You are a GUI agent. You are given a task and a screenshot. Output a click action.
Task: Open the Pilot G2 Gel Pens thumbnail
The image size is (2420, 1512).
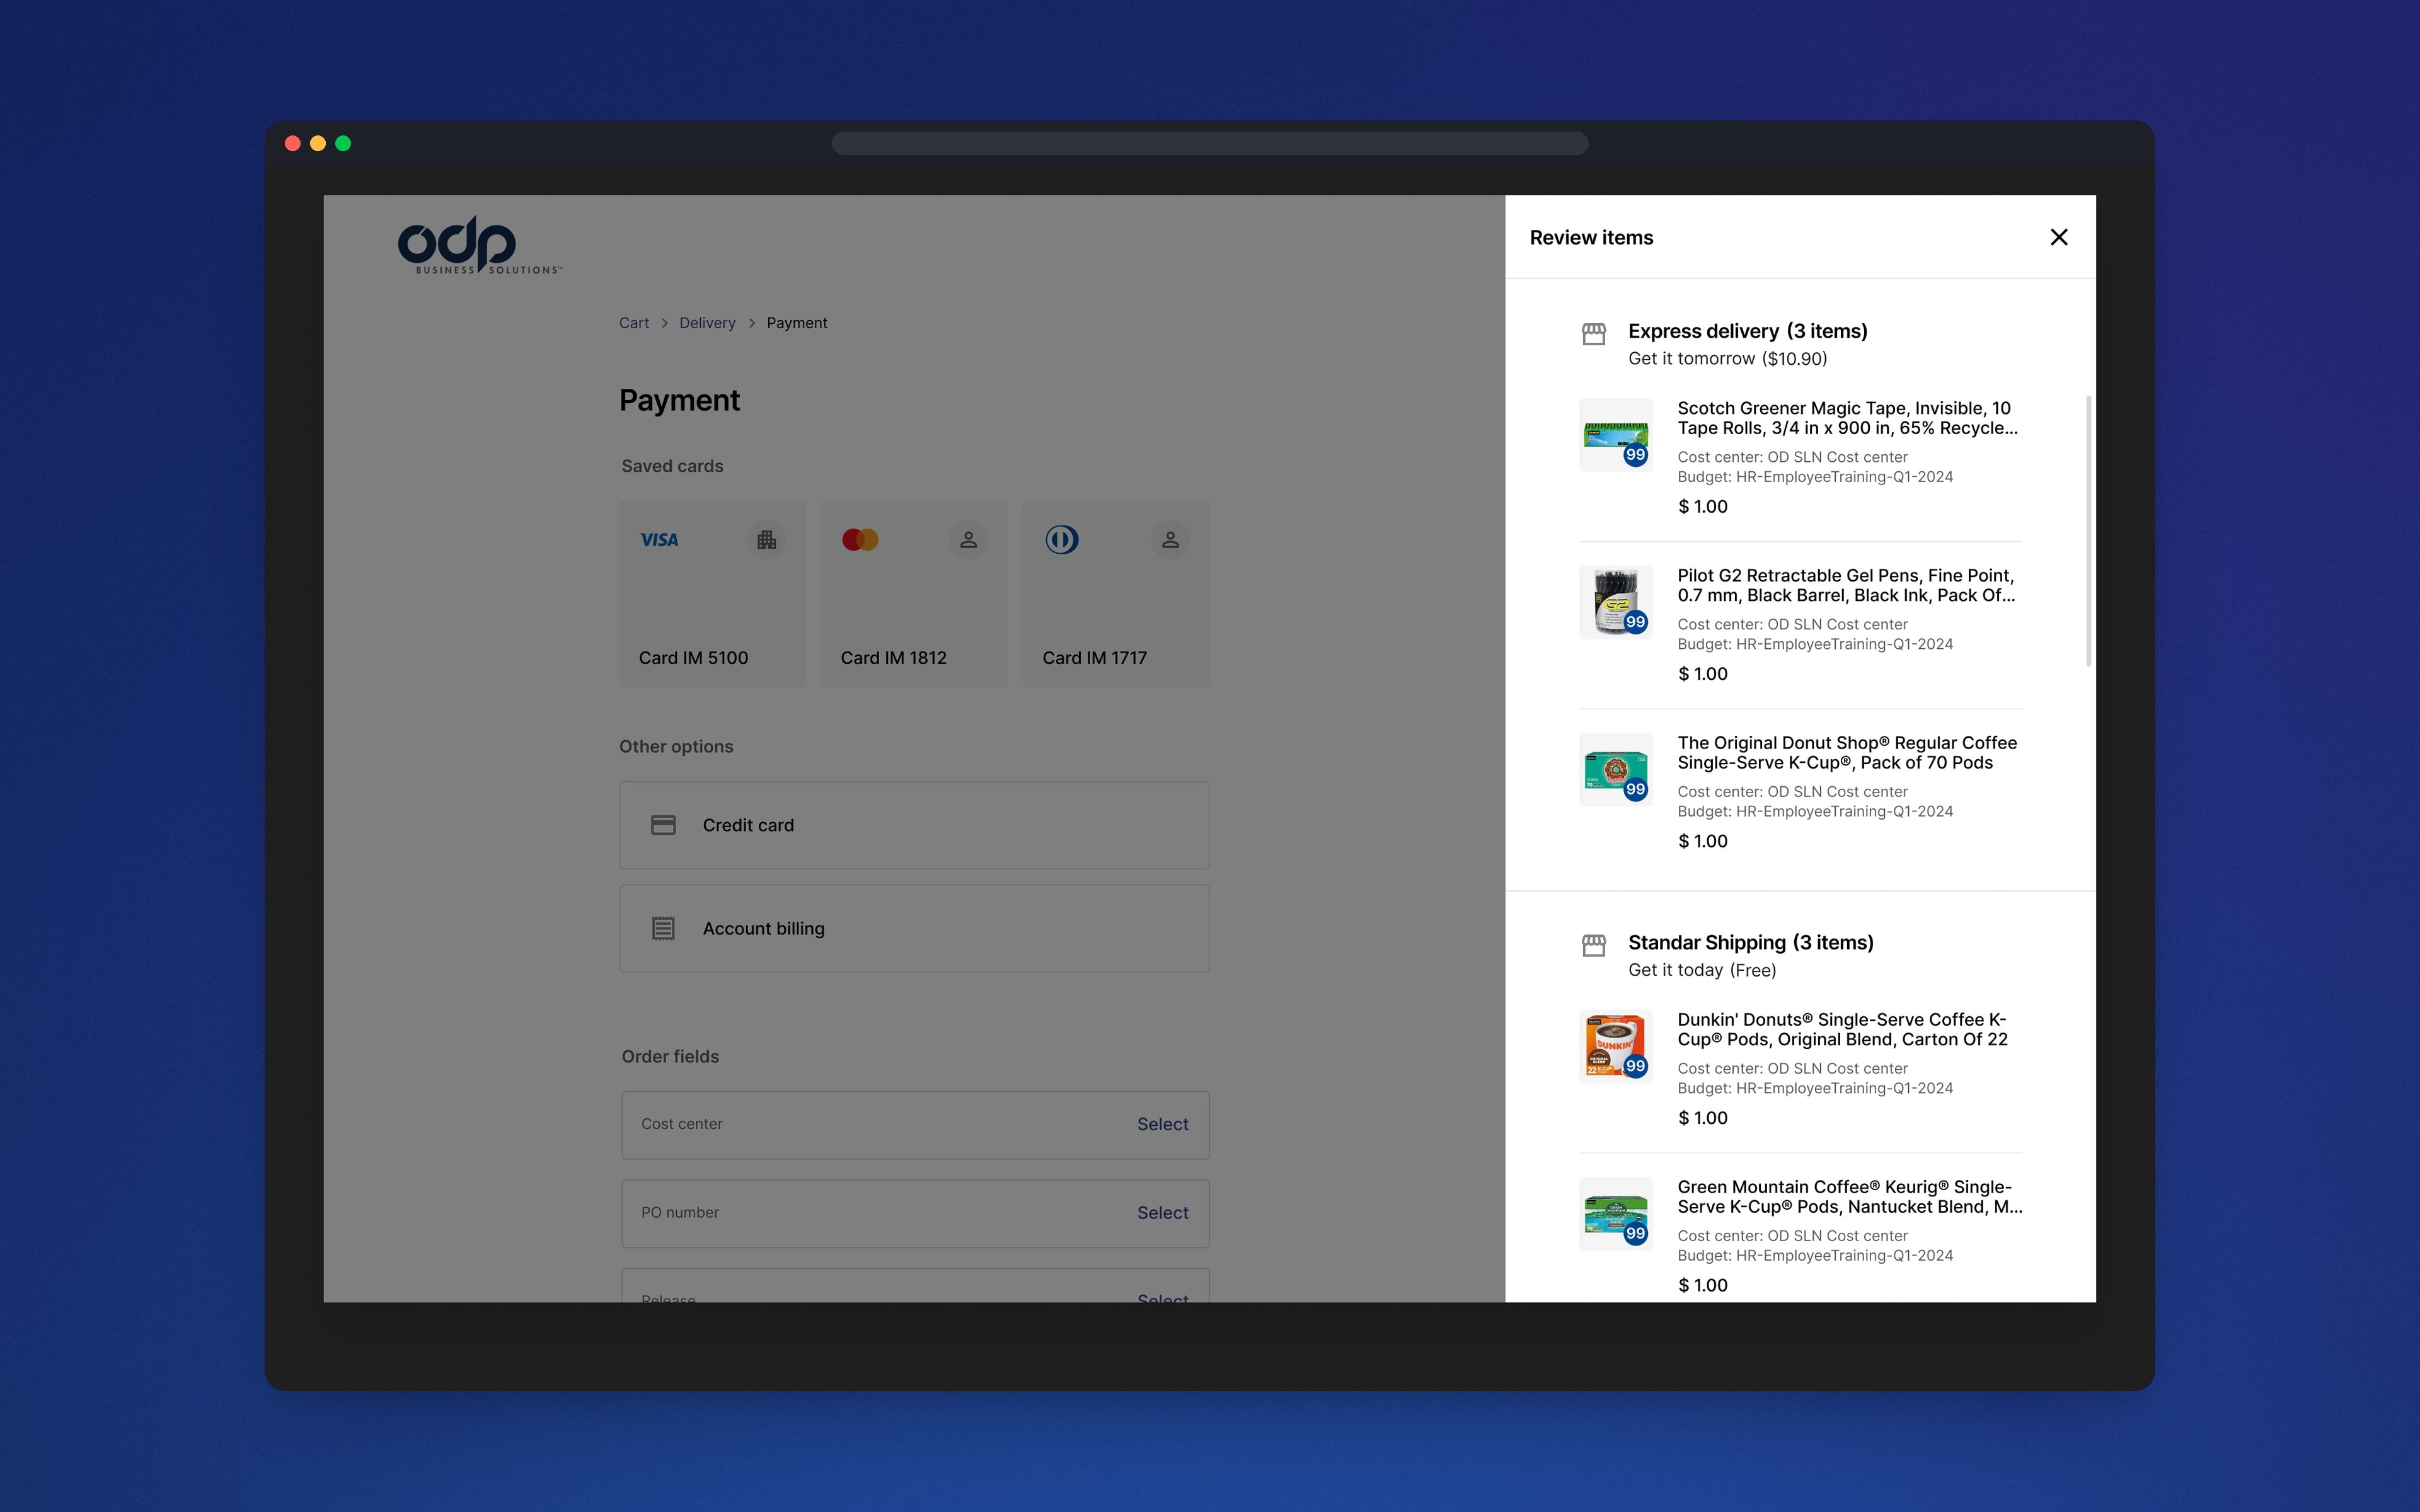coord(1615,602)
